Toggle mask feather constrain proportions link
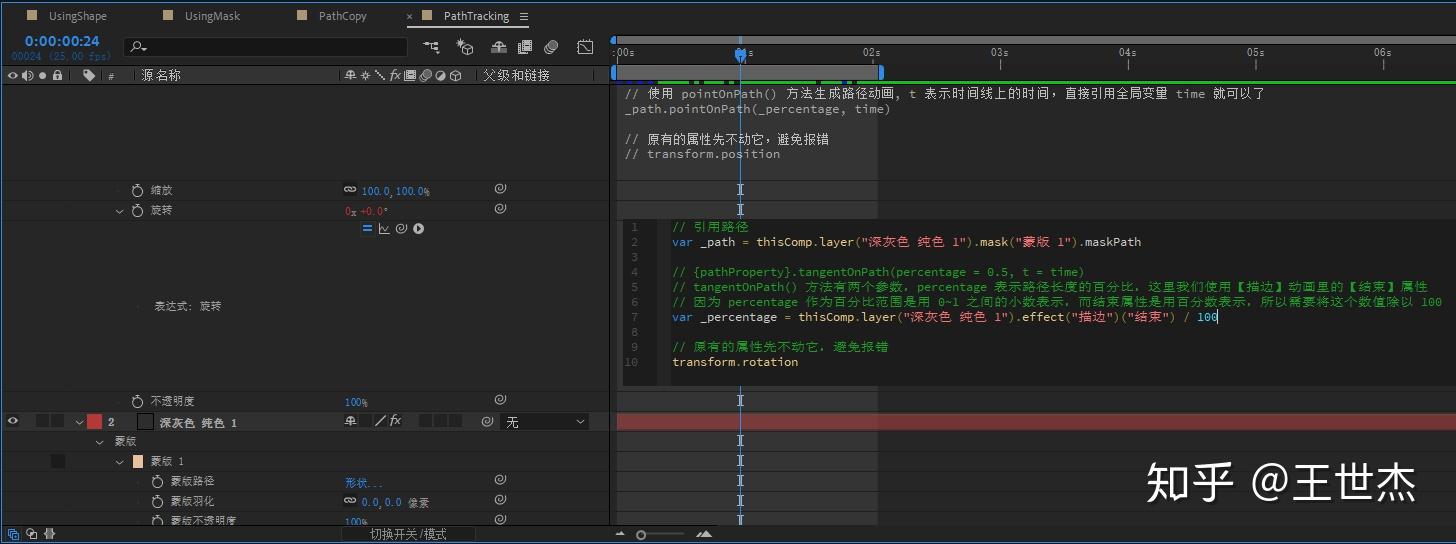 [x=350, y=502]
